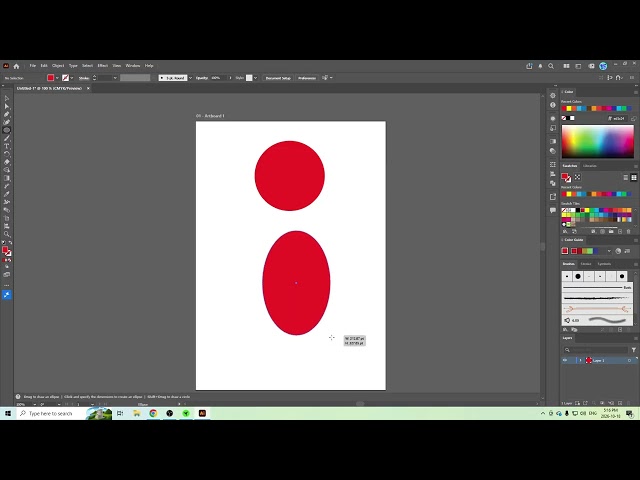The width and height of the screenshot is (640, 480).
Task: Click the Stroke label link
Action: pos(84,78)
